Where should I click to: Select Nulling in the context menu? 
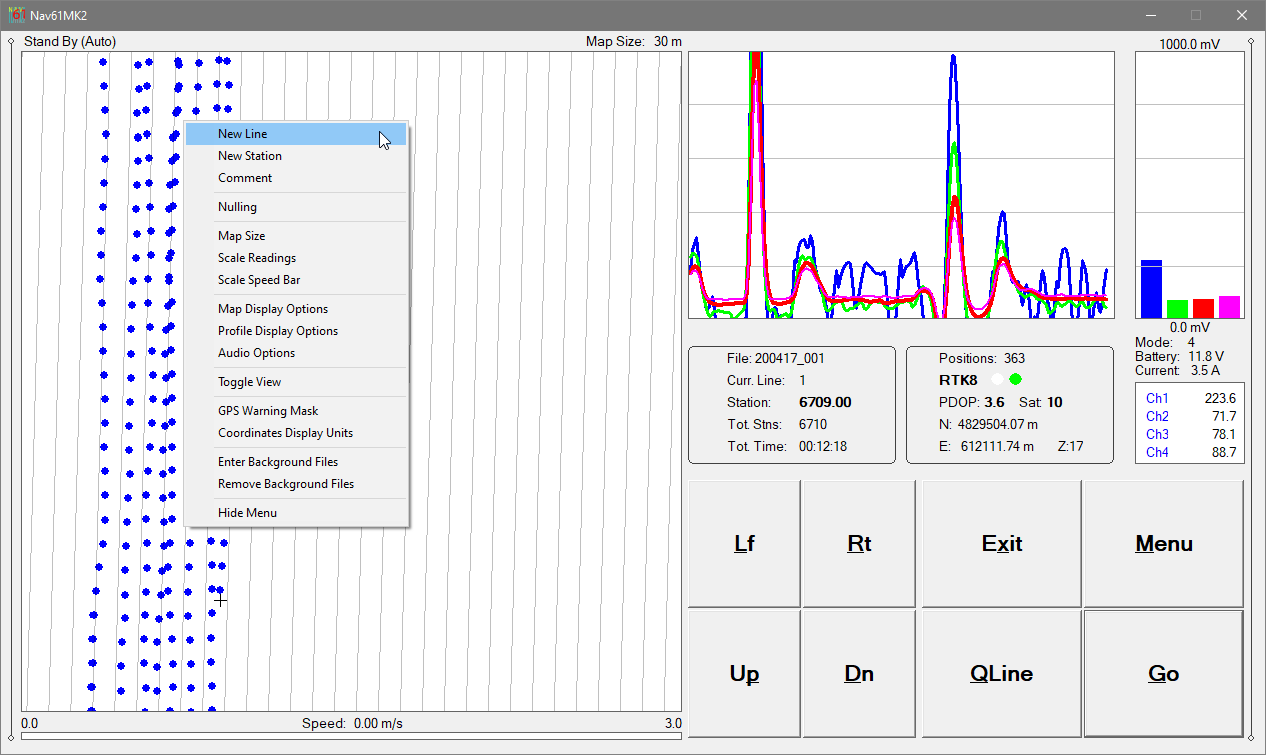(x=296, y=207)
